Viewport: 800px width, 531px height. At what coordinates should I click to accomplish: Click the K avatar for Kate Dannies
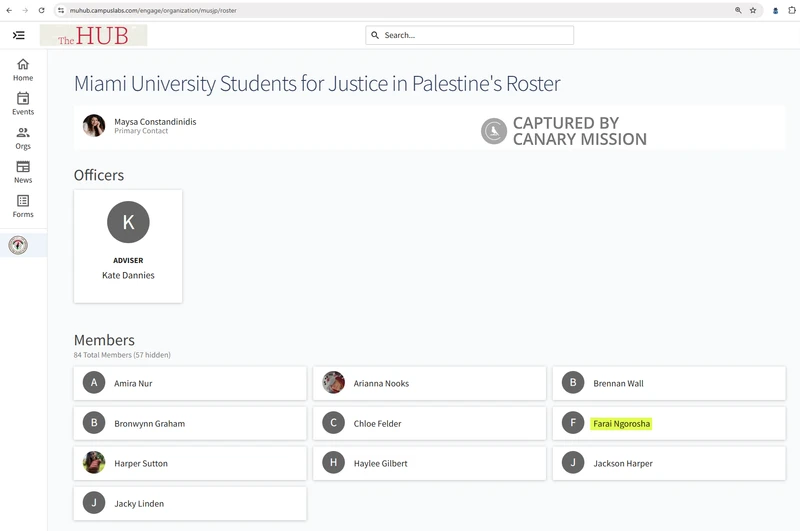128,222
